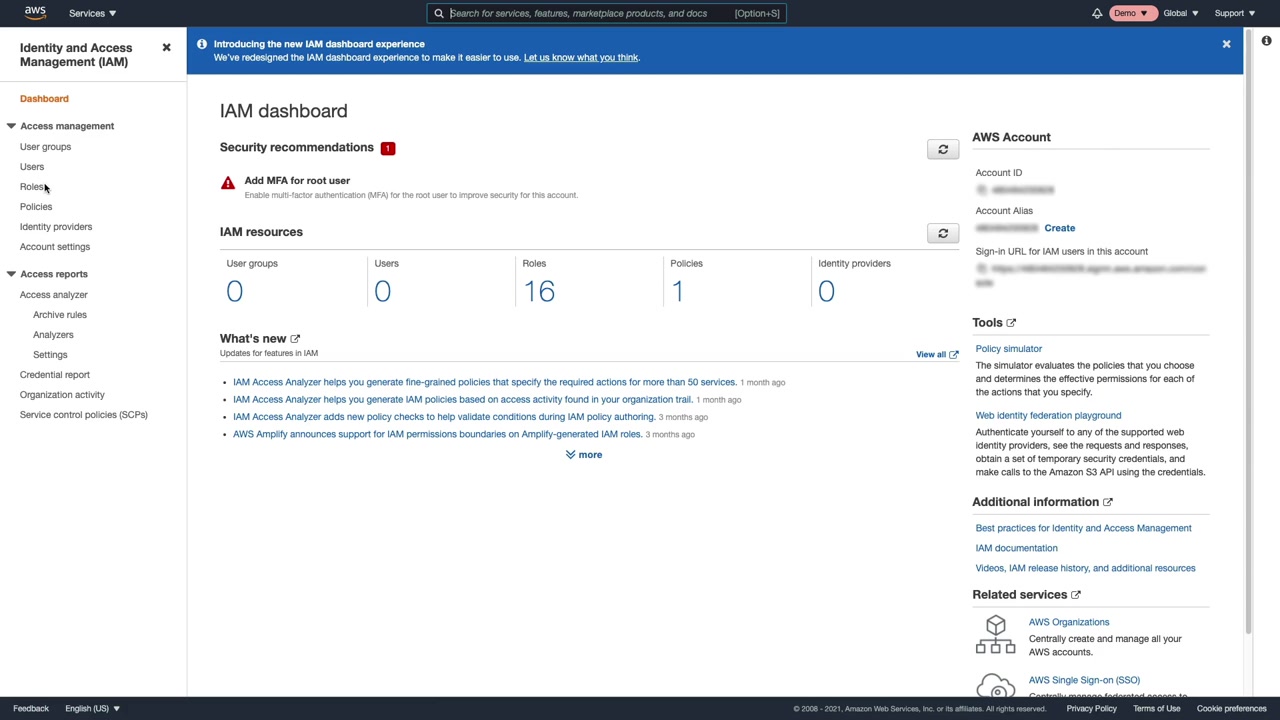Open the Global region dropdown
Image resolution: width=1280 pixels, height=720 pixels.
click(x=1181, y=13)
